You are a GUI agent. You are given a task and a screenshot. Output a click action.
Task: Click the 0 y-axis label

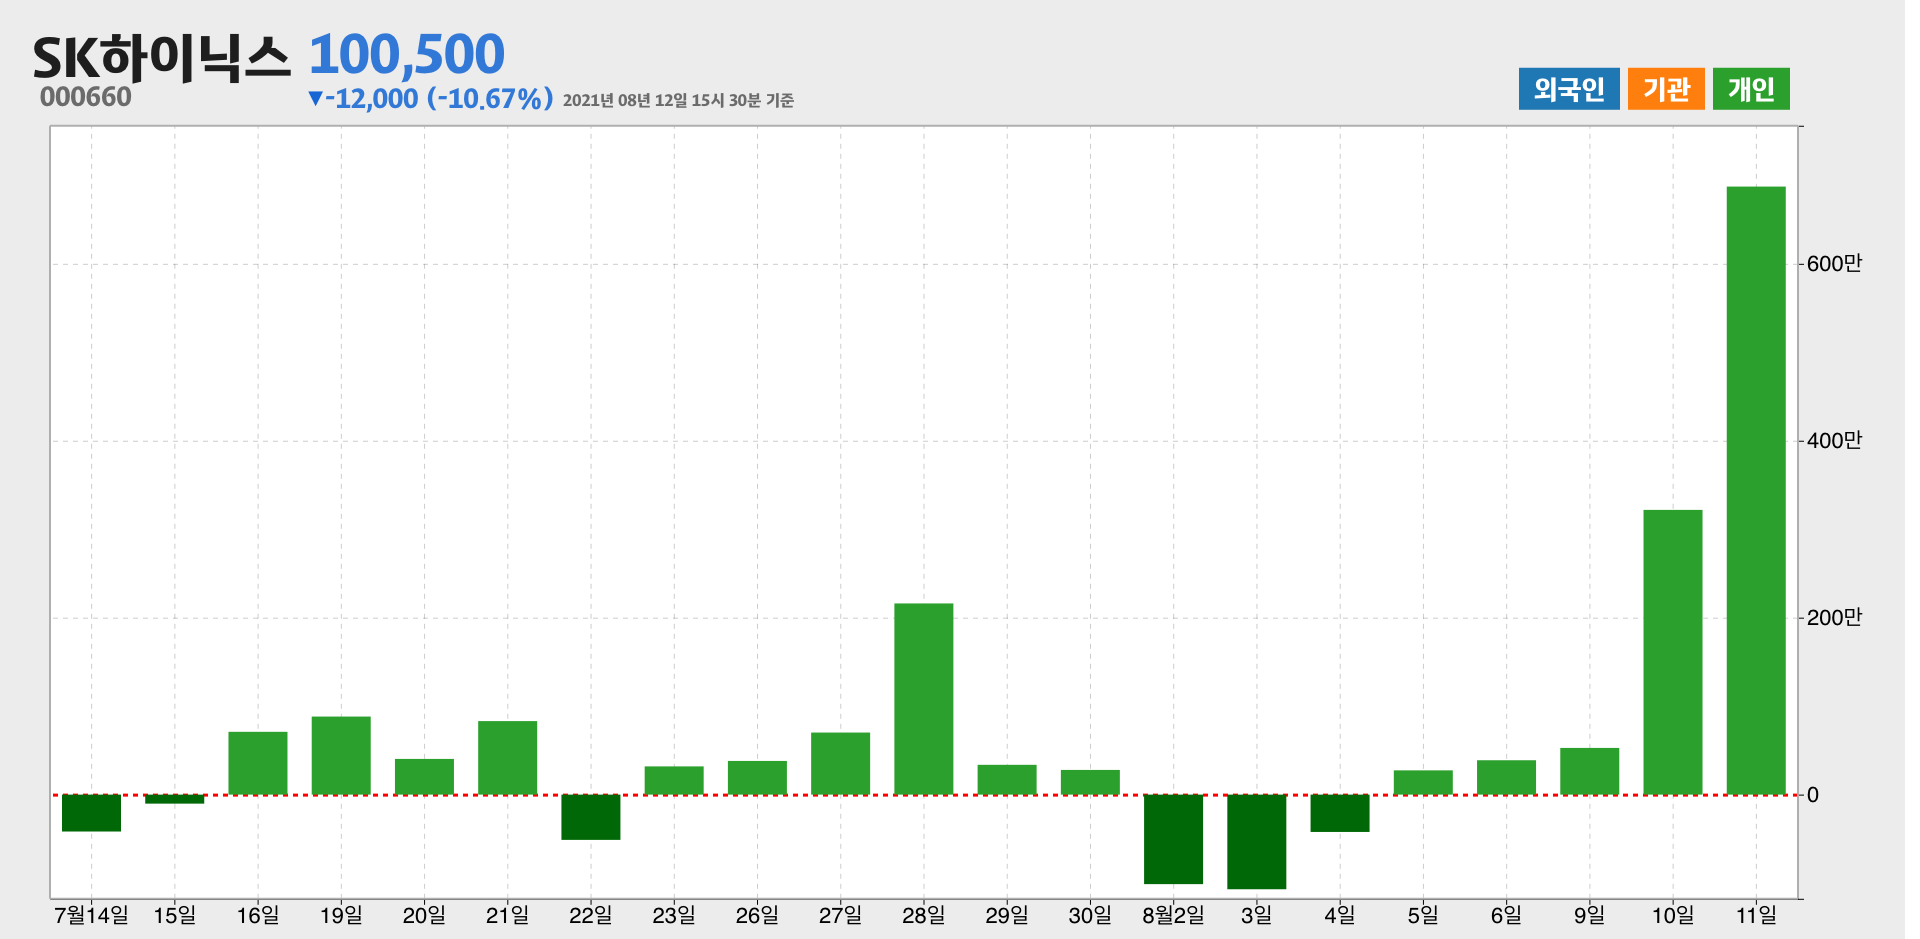(1813, 796)
